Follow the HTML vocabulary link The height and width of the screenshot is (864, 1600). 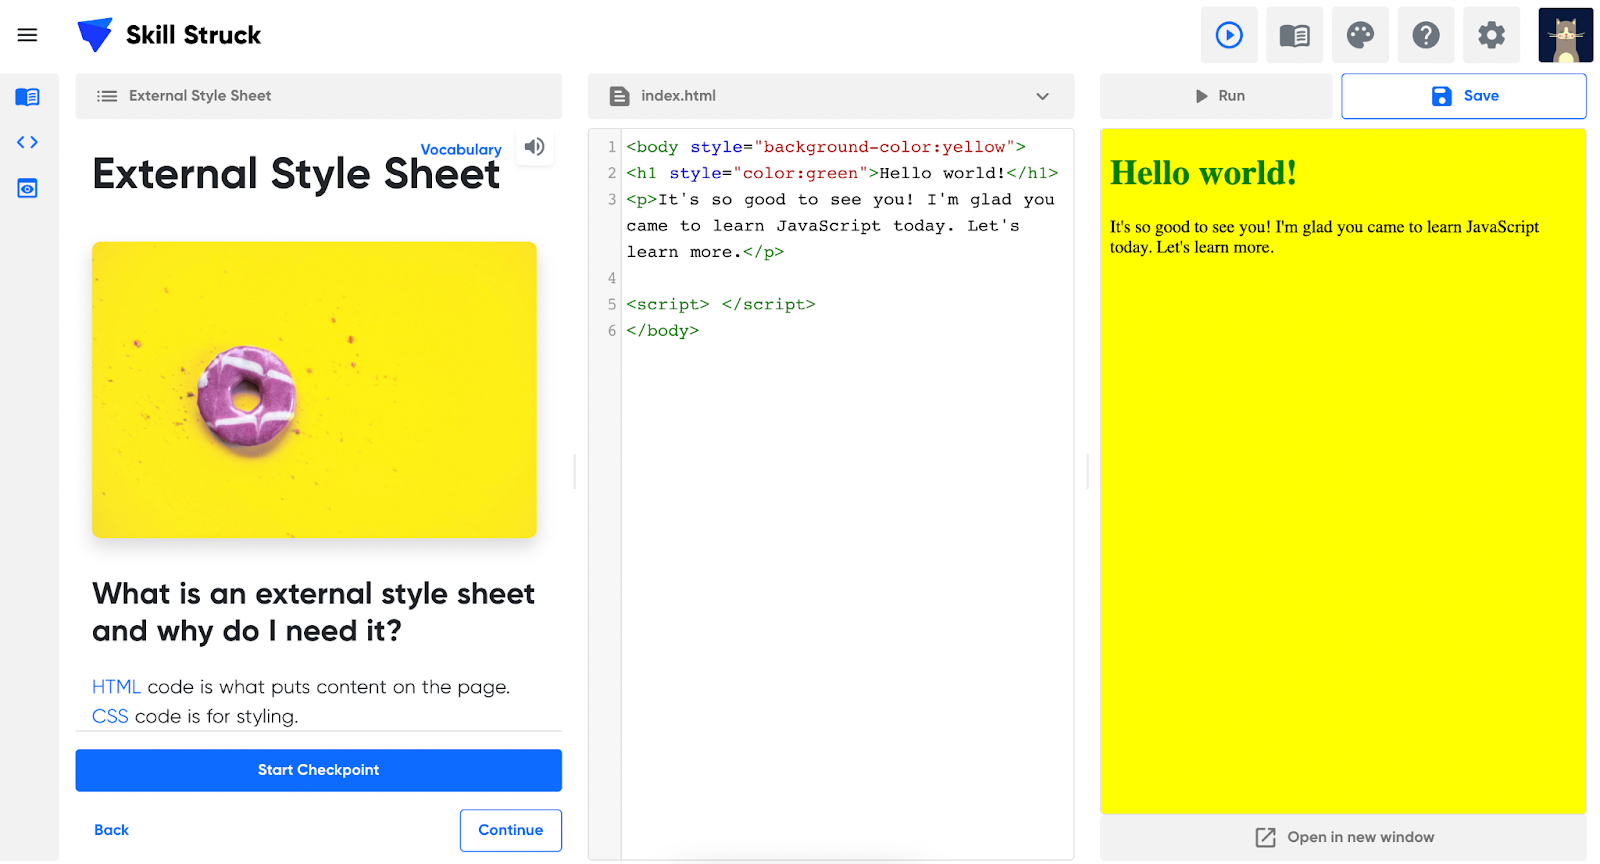pyautogui.click(x=116, y=687)
